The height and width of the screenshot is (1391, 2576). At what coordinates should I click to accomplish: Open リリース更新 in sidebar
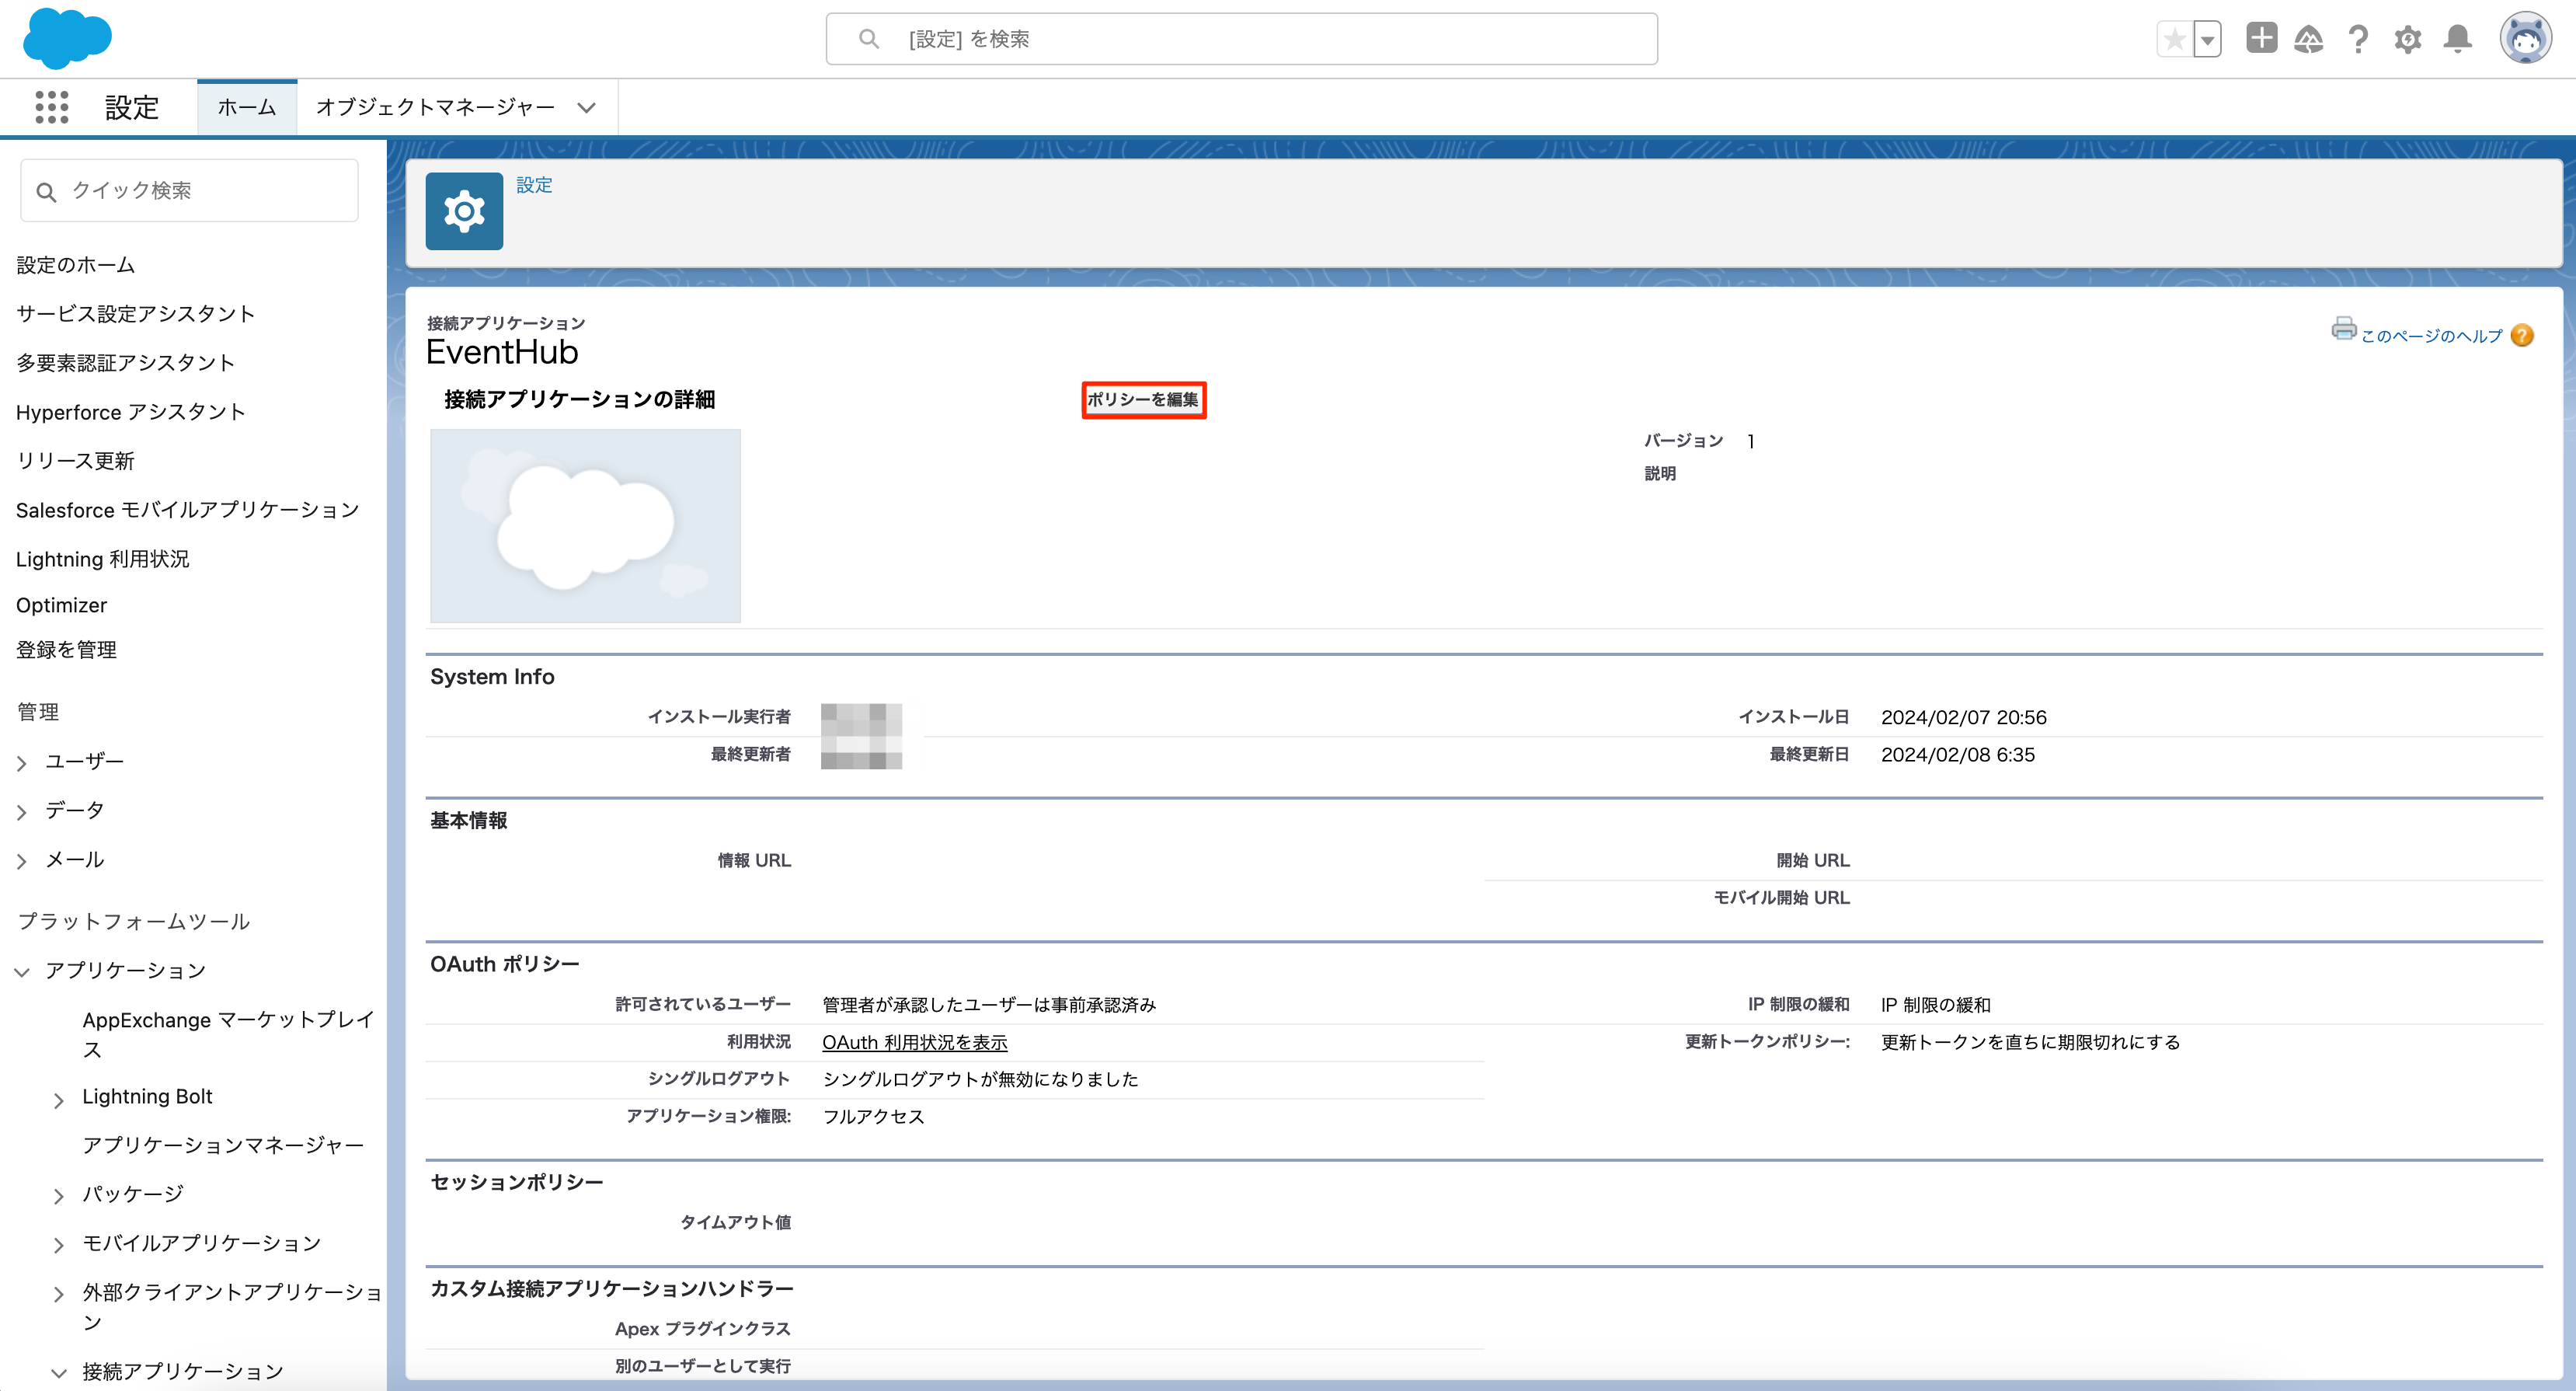point(75,461)
